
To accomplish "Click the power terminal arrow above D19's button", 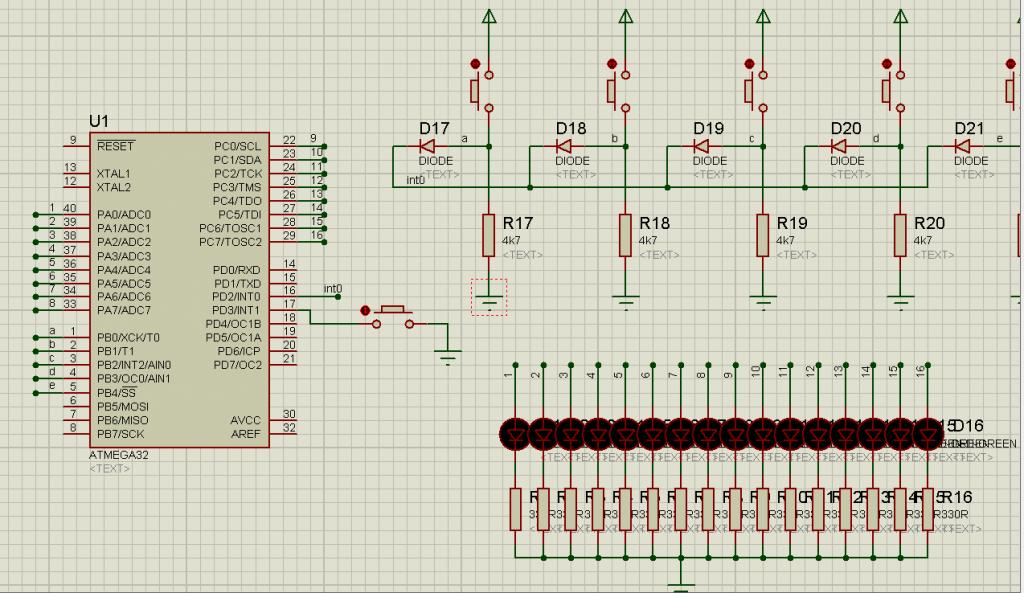I will (x=763, y=16).
